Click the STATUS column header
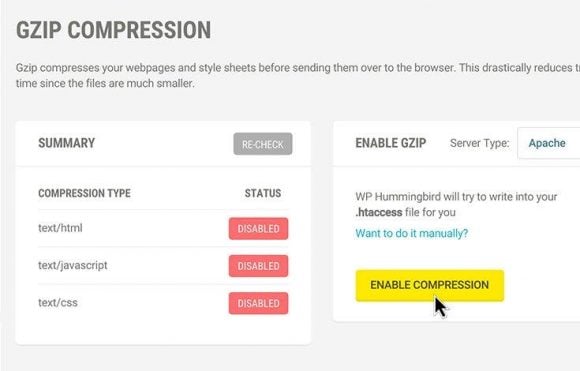580x371 pixels. [263, 193]
